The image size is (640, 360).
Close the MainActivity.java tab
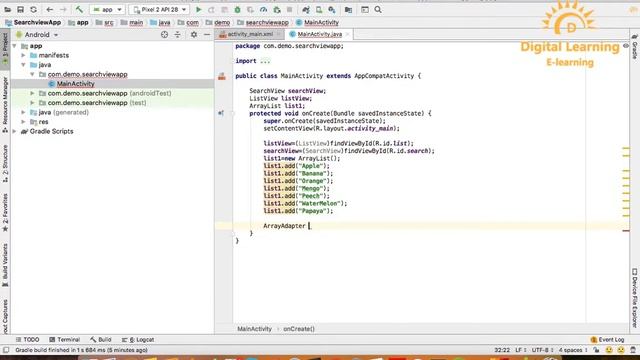[348, 34]
